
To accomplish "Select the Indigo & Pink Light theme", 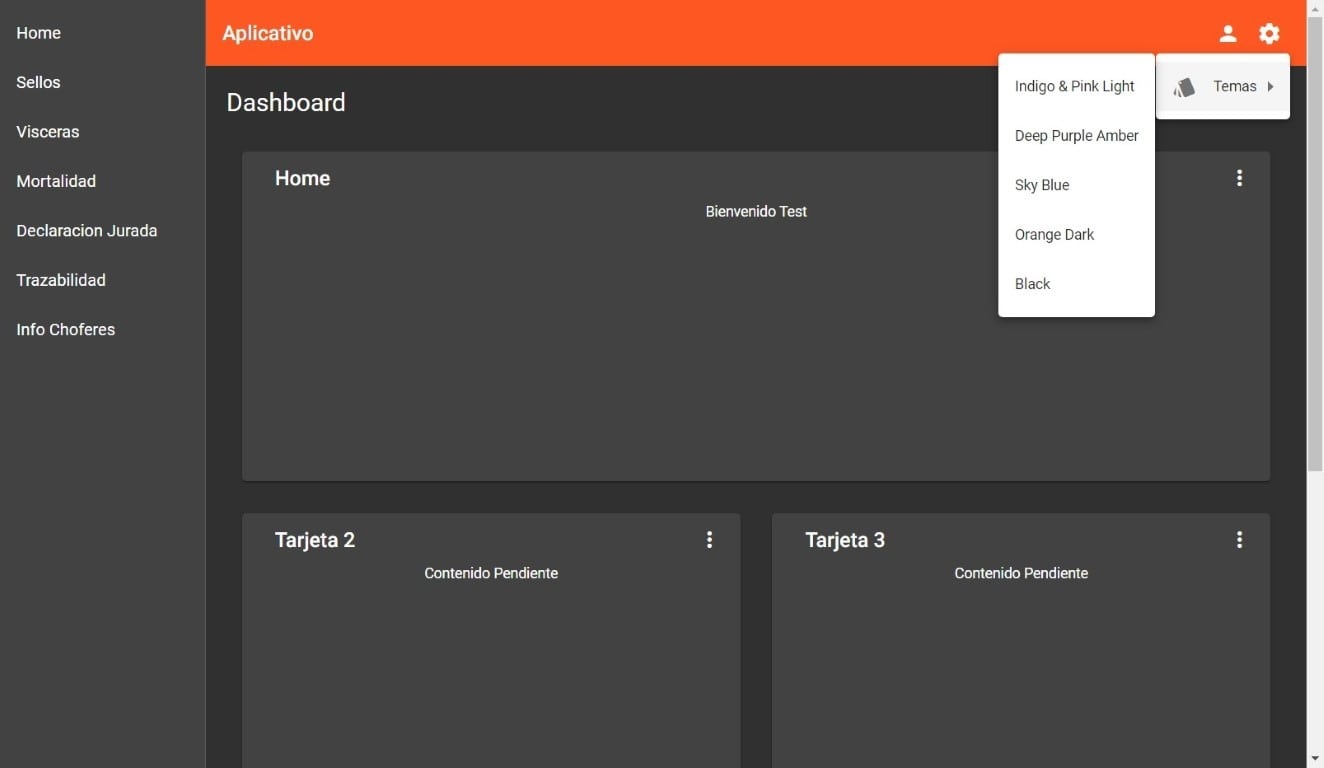I will (x=1075, y=86).
